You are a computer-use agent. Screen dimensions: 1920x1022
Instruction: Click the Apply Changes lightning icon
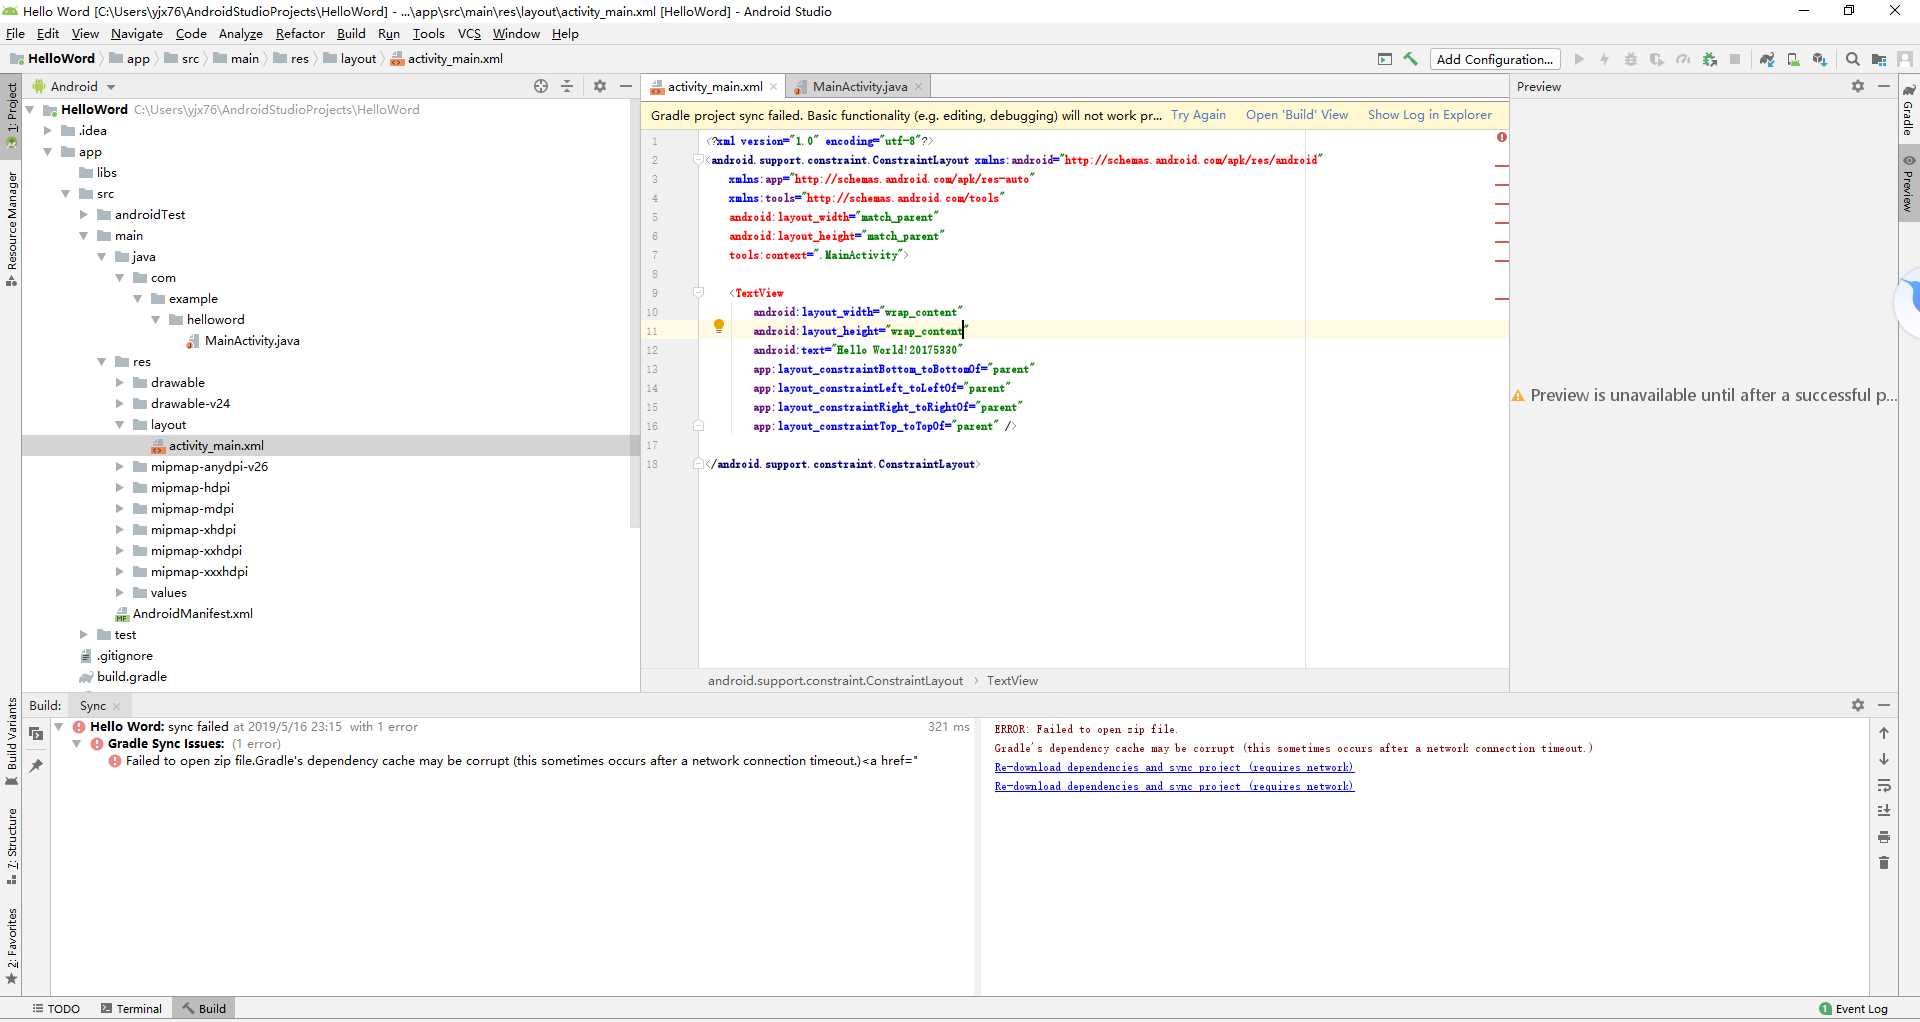coord(1605,59)
